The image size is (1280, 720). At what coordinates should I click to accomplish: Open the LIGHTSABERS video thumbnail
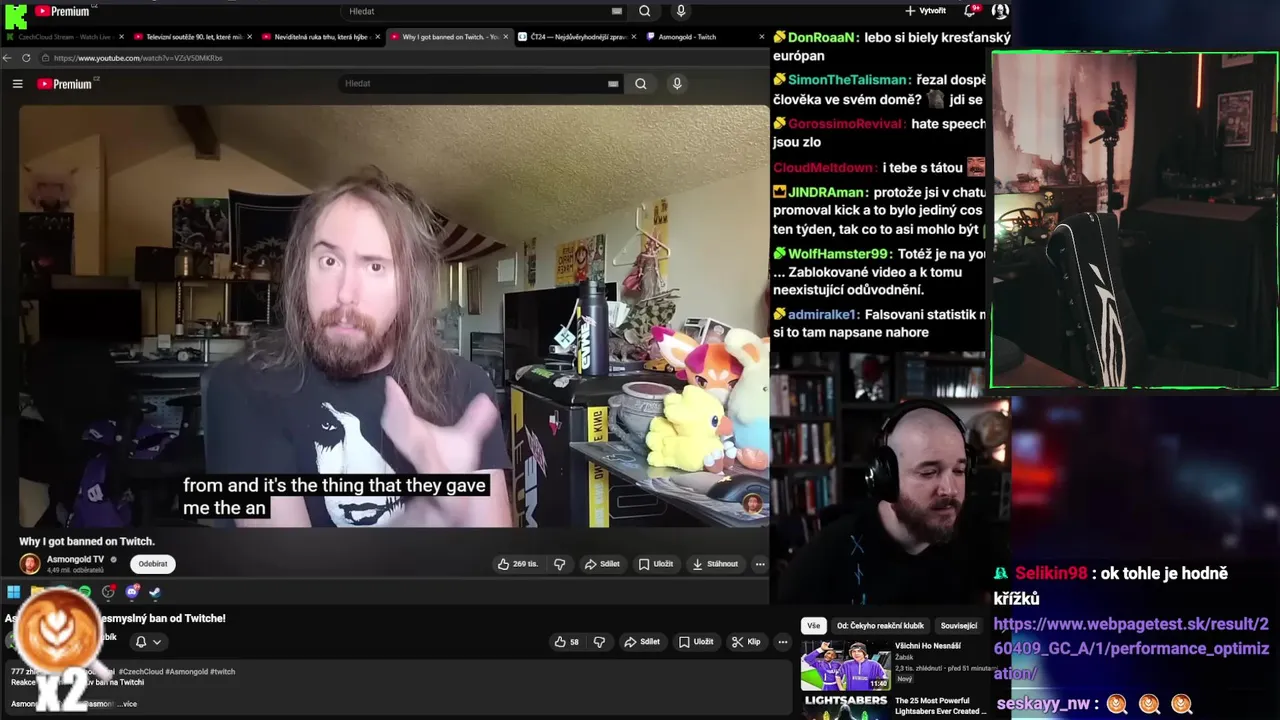[845, 707]
